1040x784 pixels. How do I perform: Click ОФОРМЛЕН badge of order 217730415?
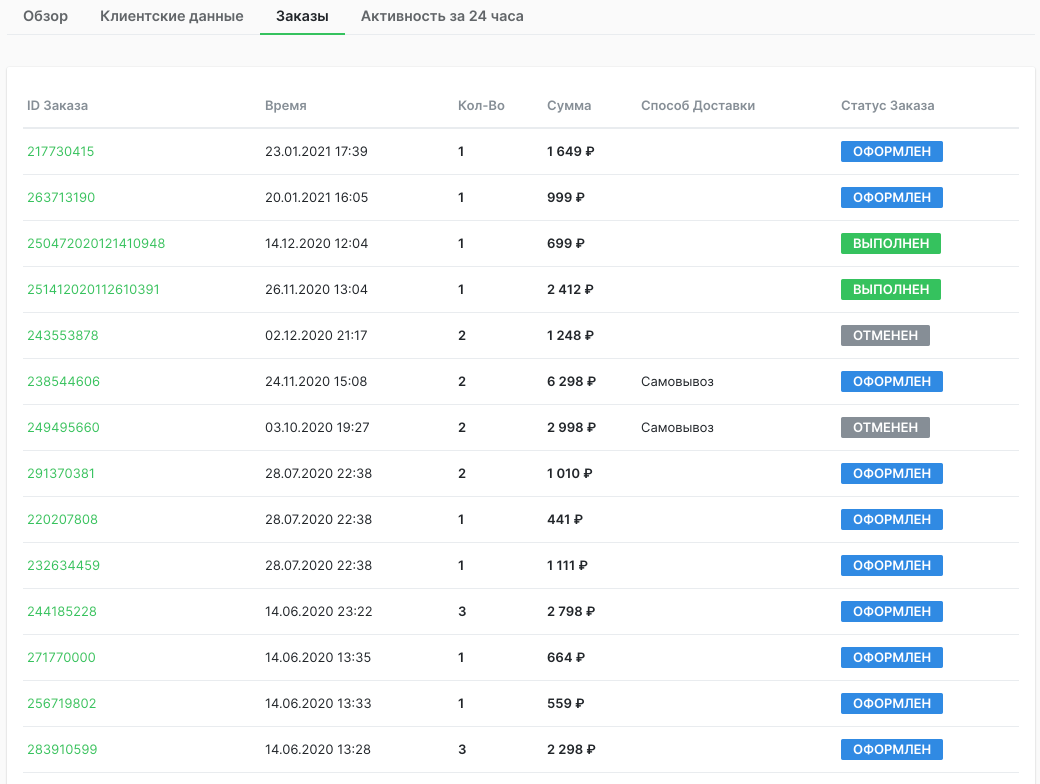[892, 152]
